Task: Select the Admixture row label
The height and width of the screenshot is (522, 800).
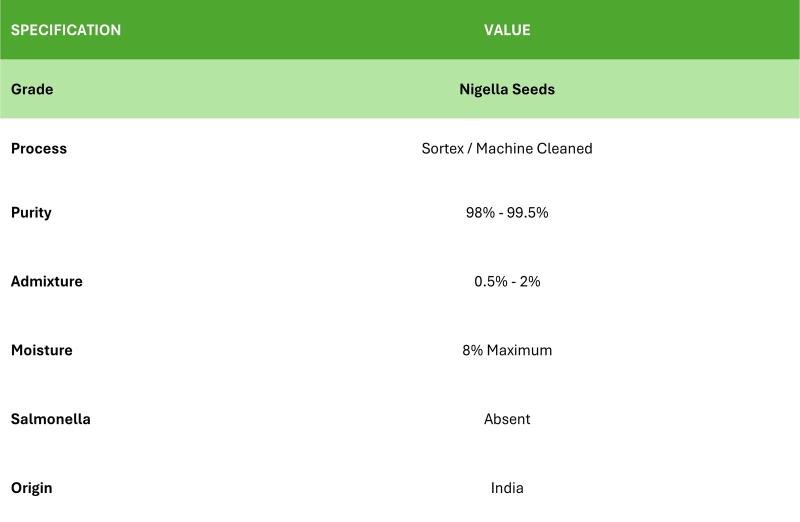Action: tap(47, 281)
